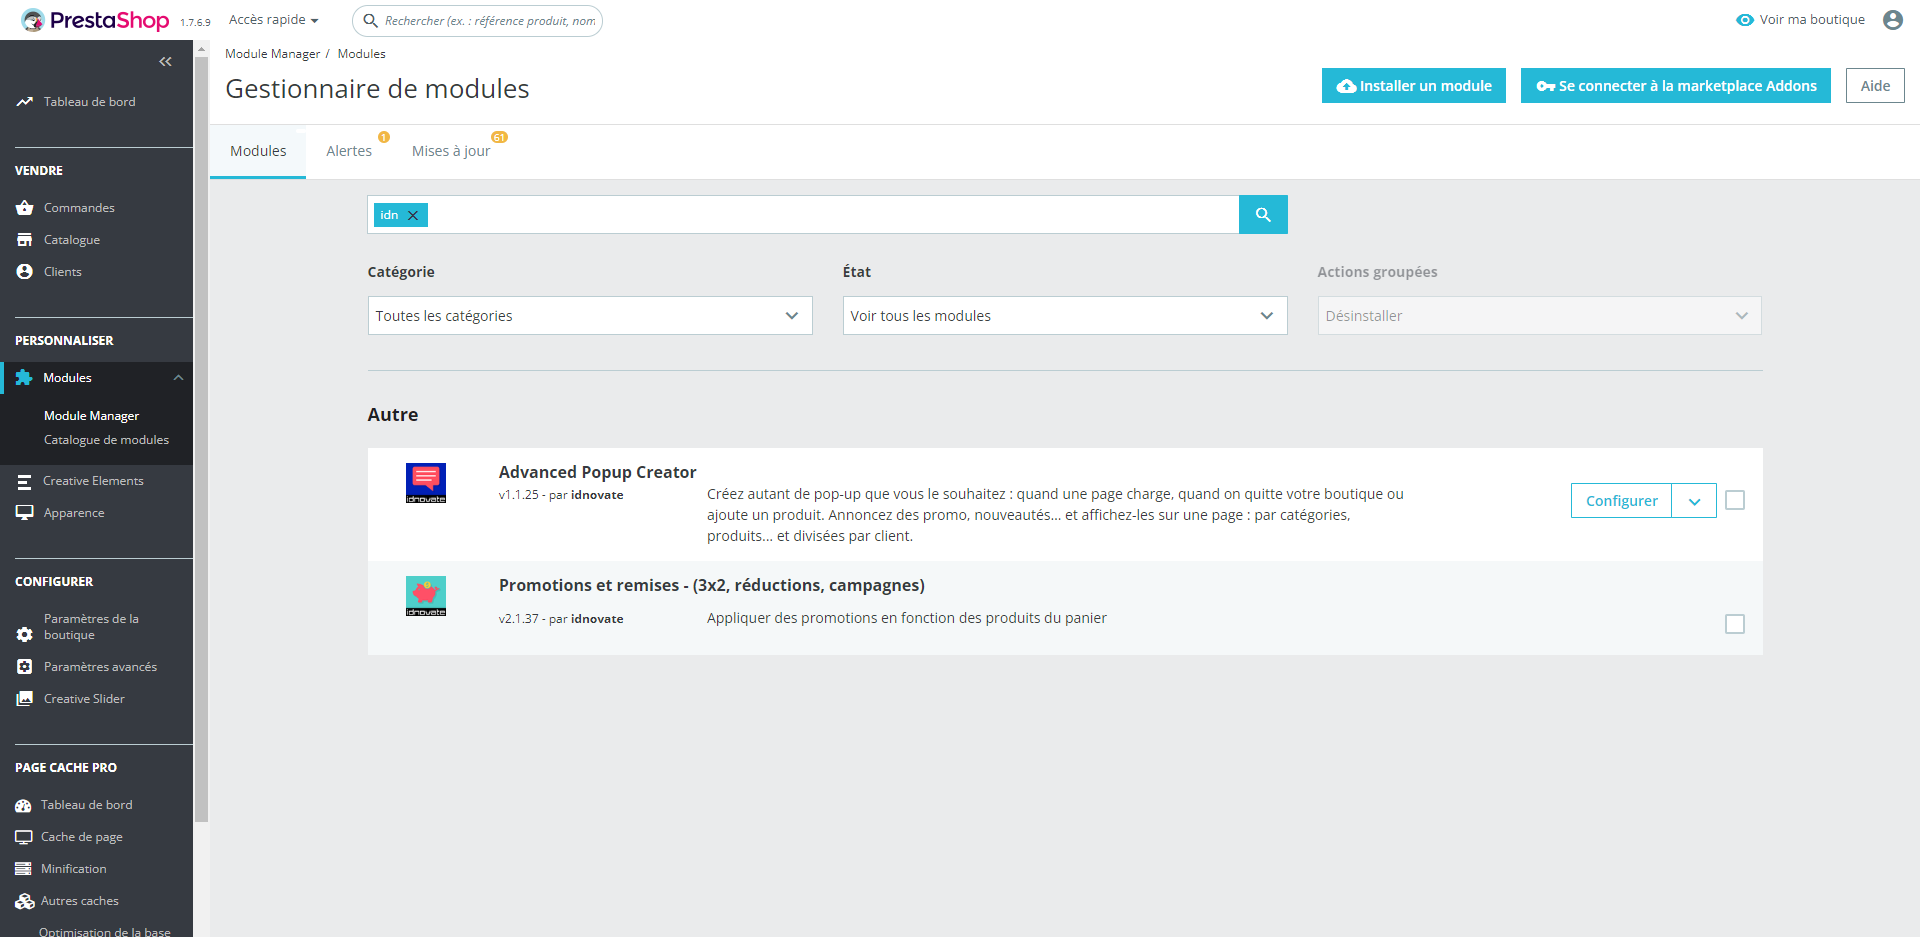The image size is (1920, 937).
Task: Open Tableau de bord trending icon under the logo
Action: (x=25, y=102)
